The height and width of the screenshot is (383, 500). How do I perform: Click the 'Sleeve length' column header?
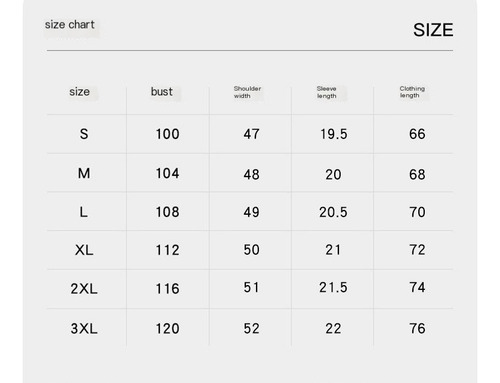point(327,92)
